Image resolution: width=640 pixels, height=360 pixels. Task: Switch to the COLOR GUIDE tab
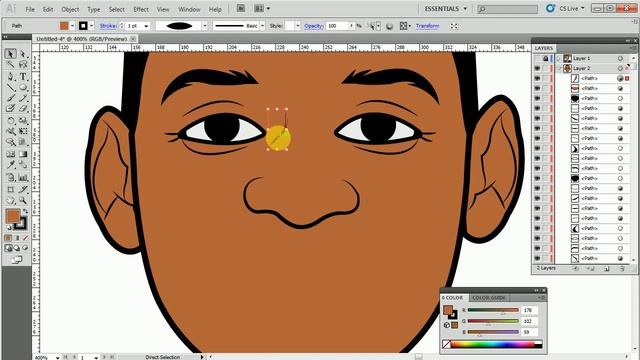coord(489,298)
